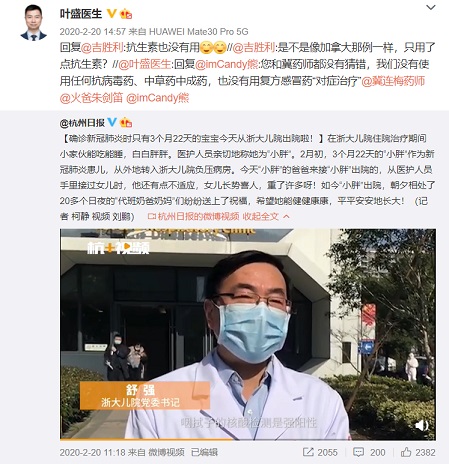Open the @imCandy熊 mention on last line
The image size is (449, 464).
click(158, 98)
